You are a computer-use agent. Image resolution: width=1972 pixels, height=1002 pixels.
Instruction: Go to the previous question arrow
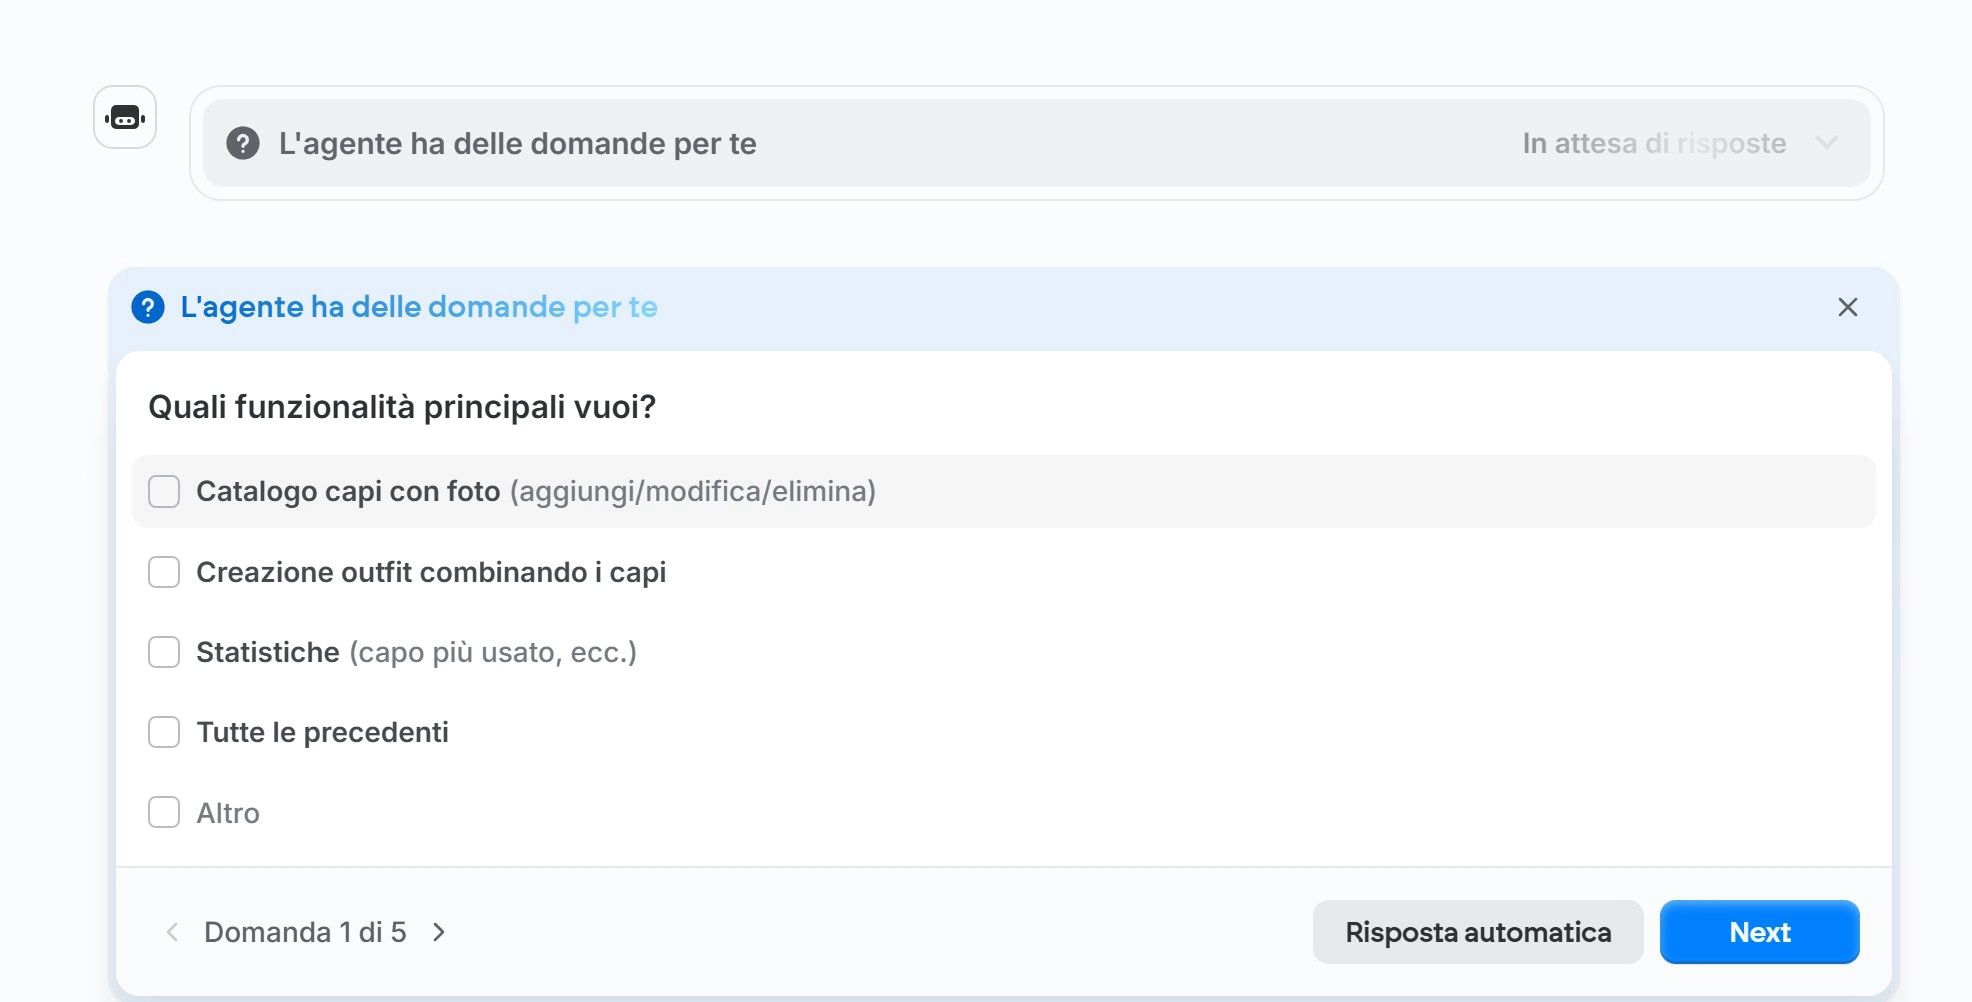172,932
